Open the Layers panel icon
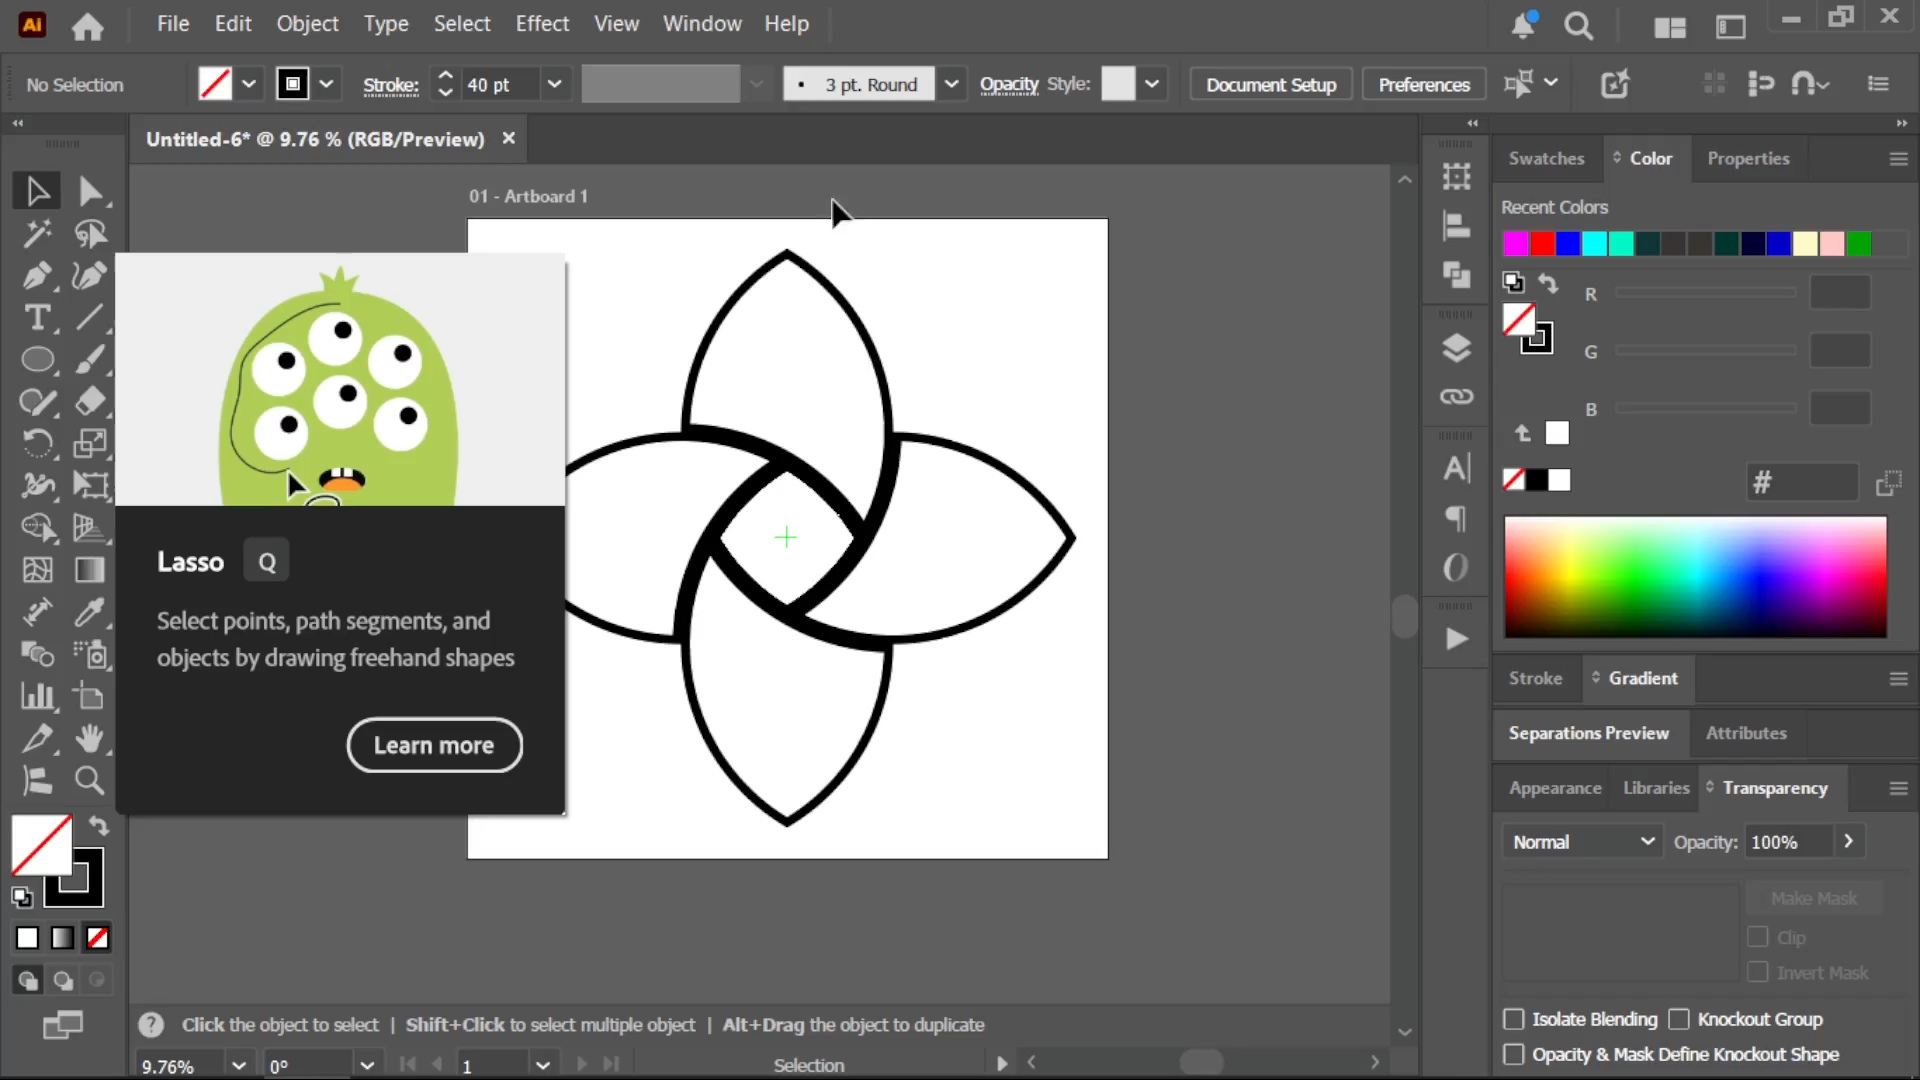 (1456, 348)
